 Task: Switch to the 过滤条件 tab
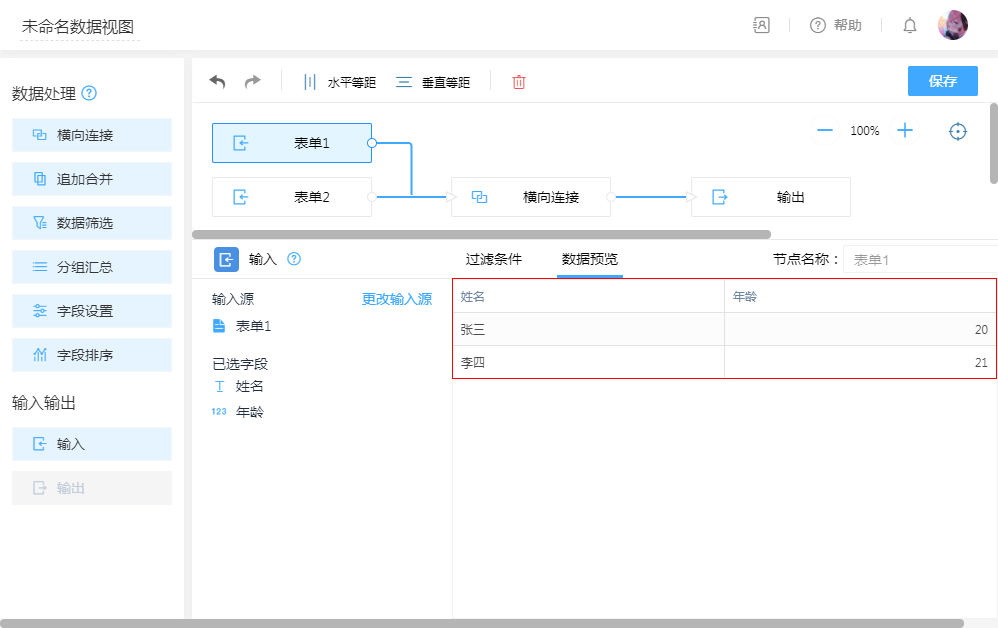coord(493,259)
